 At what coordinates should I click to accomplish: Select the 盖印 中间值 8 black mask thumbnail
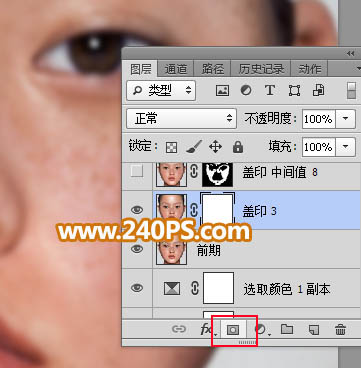click(218, 174)
